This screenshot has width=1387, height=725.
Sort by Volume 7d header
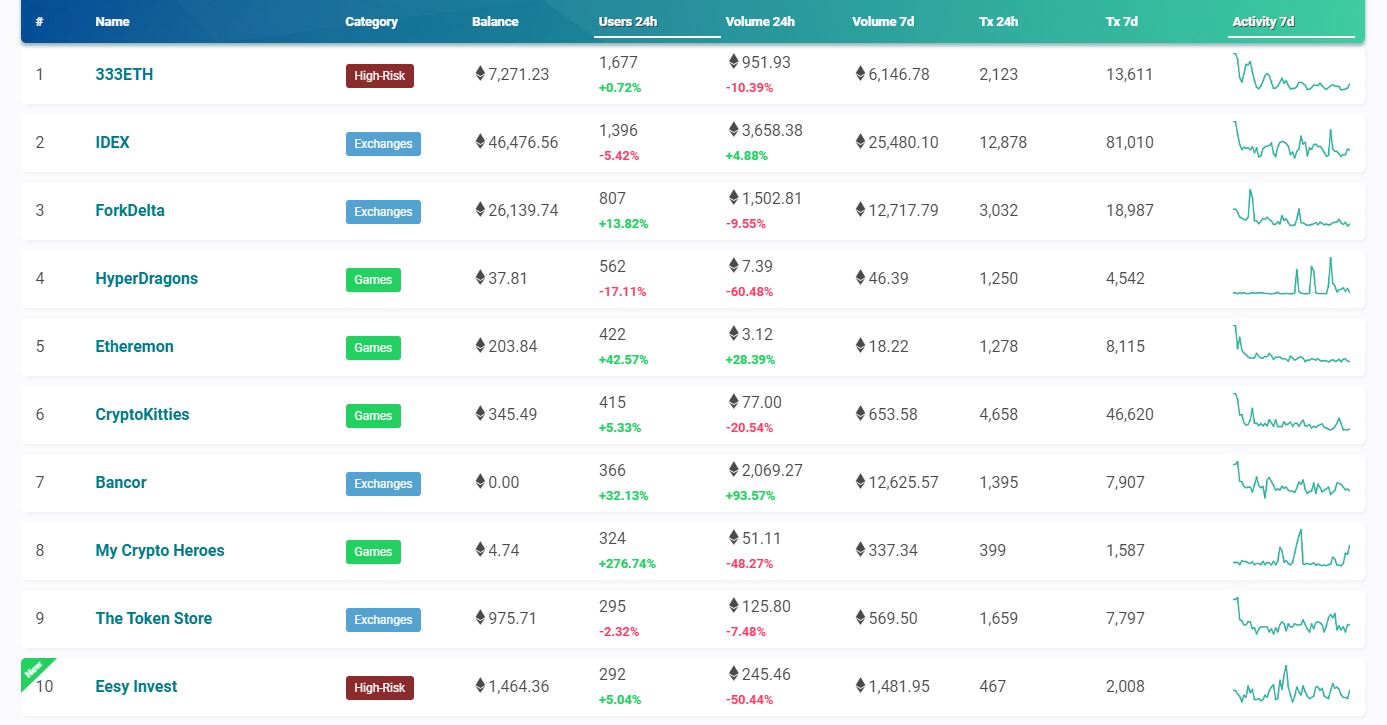[x=883, y=21]
